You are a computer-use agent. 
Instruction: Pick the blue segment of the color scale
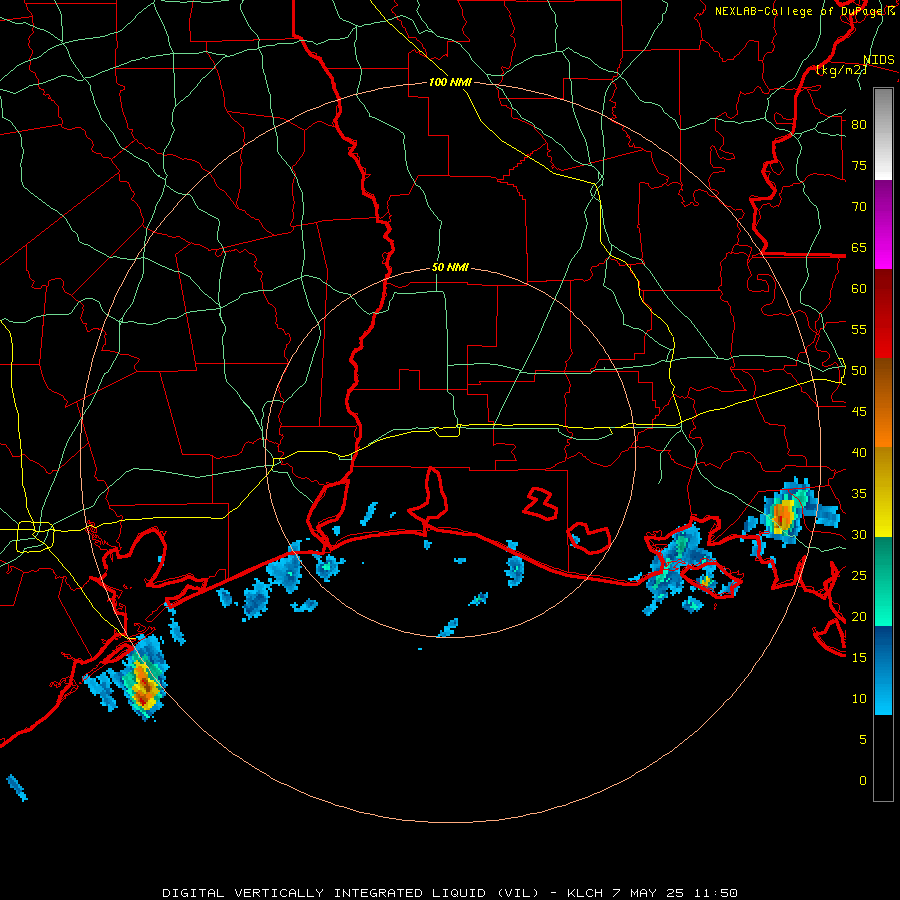tap(883, 670)
